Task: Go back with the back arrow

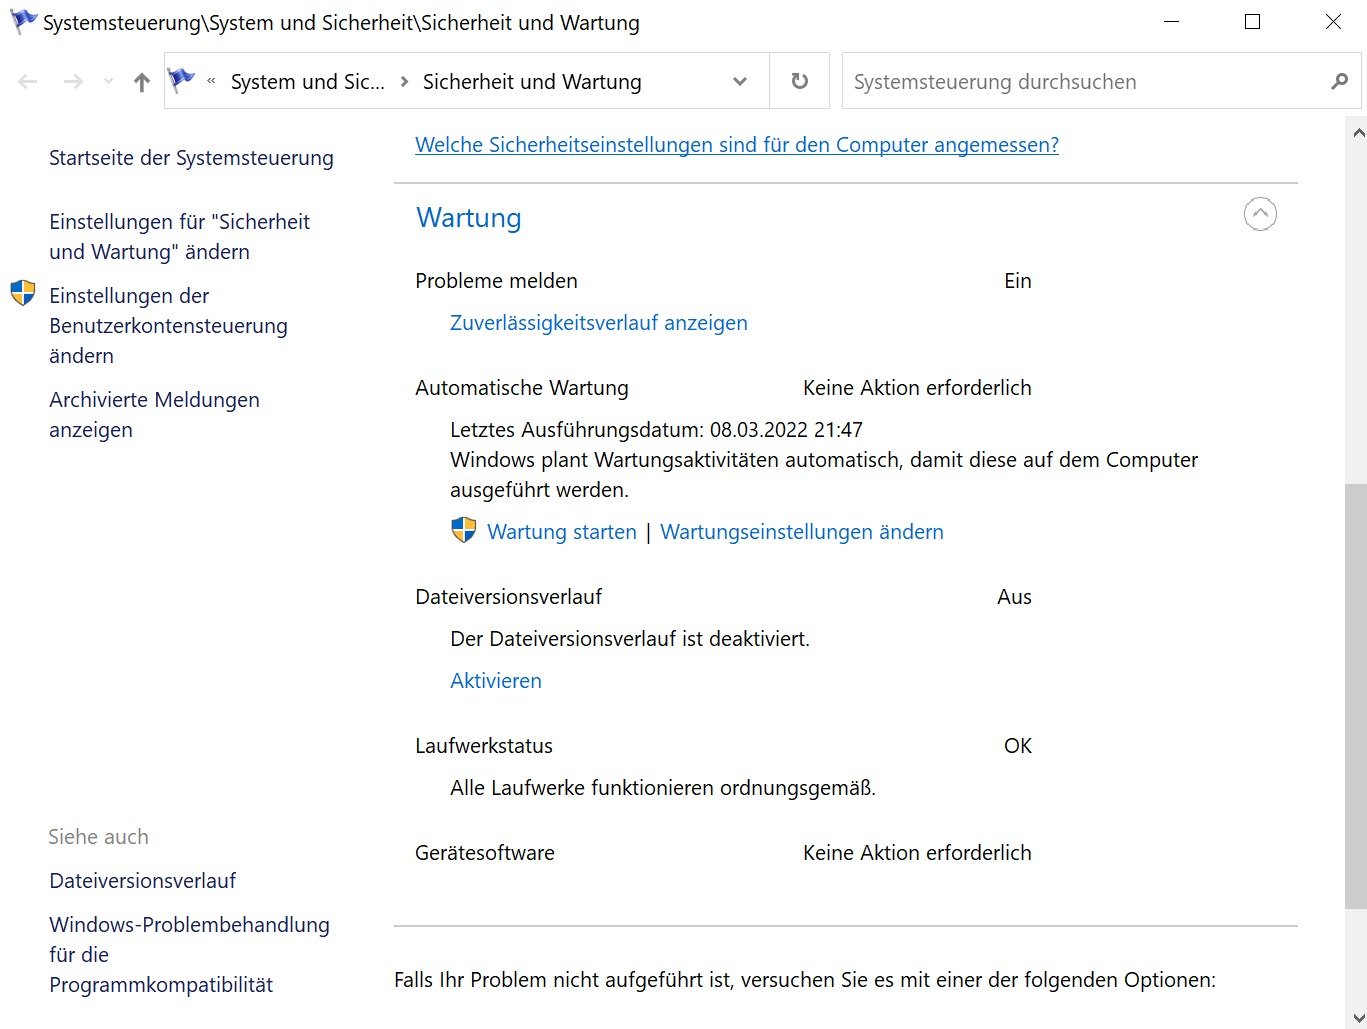Action: pyautogui.click(x=28, y=82)
